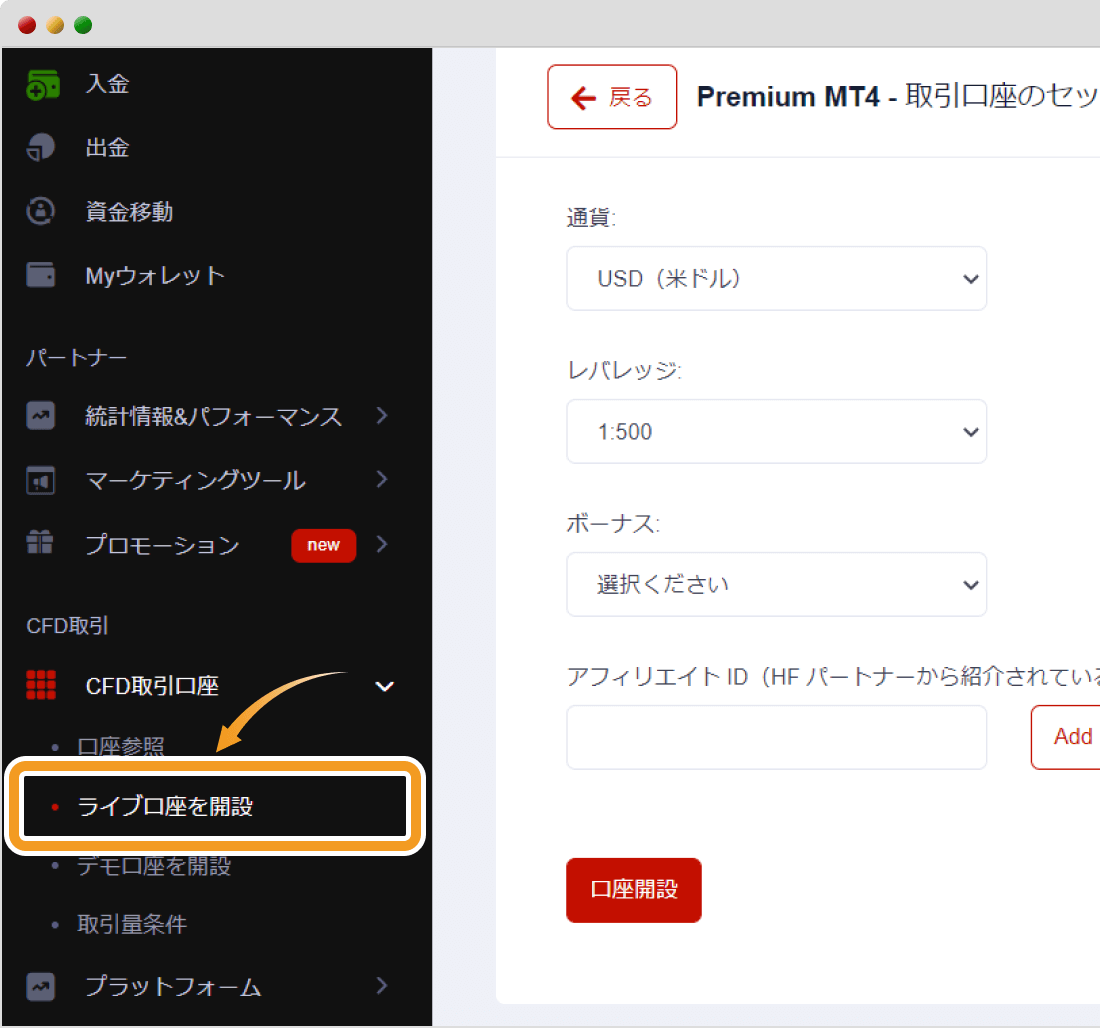Expand the プラットフォーム chevron

(382, 986)
